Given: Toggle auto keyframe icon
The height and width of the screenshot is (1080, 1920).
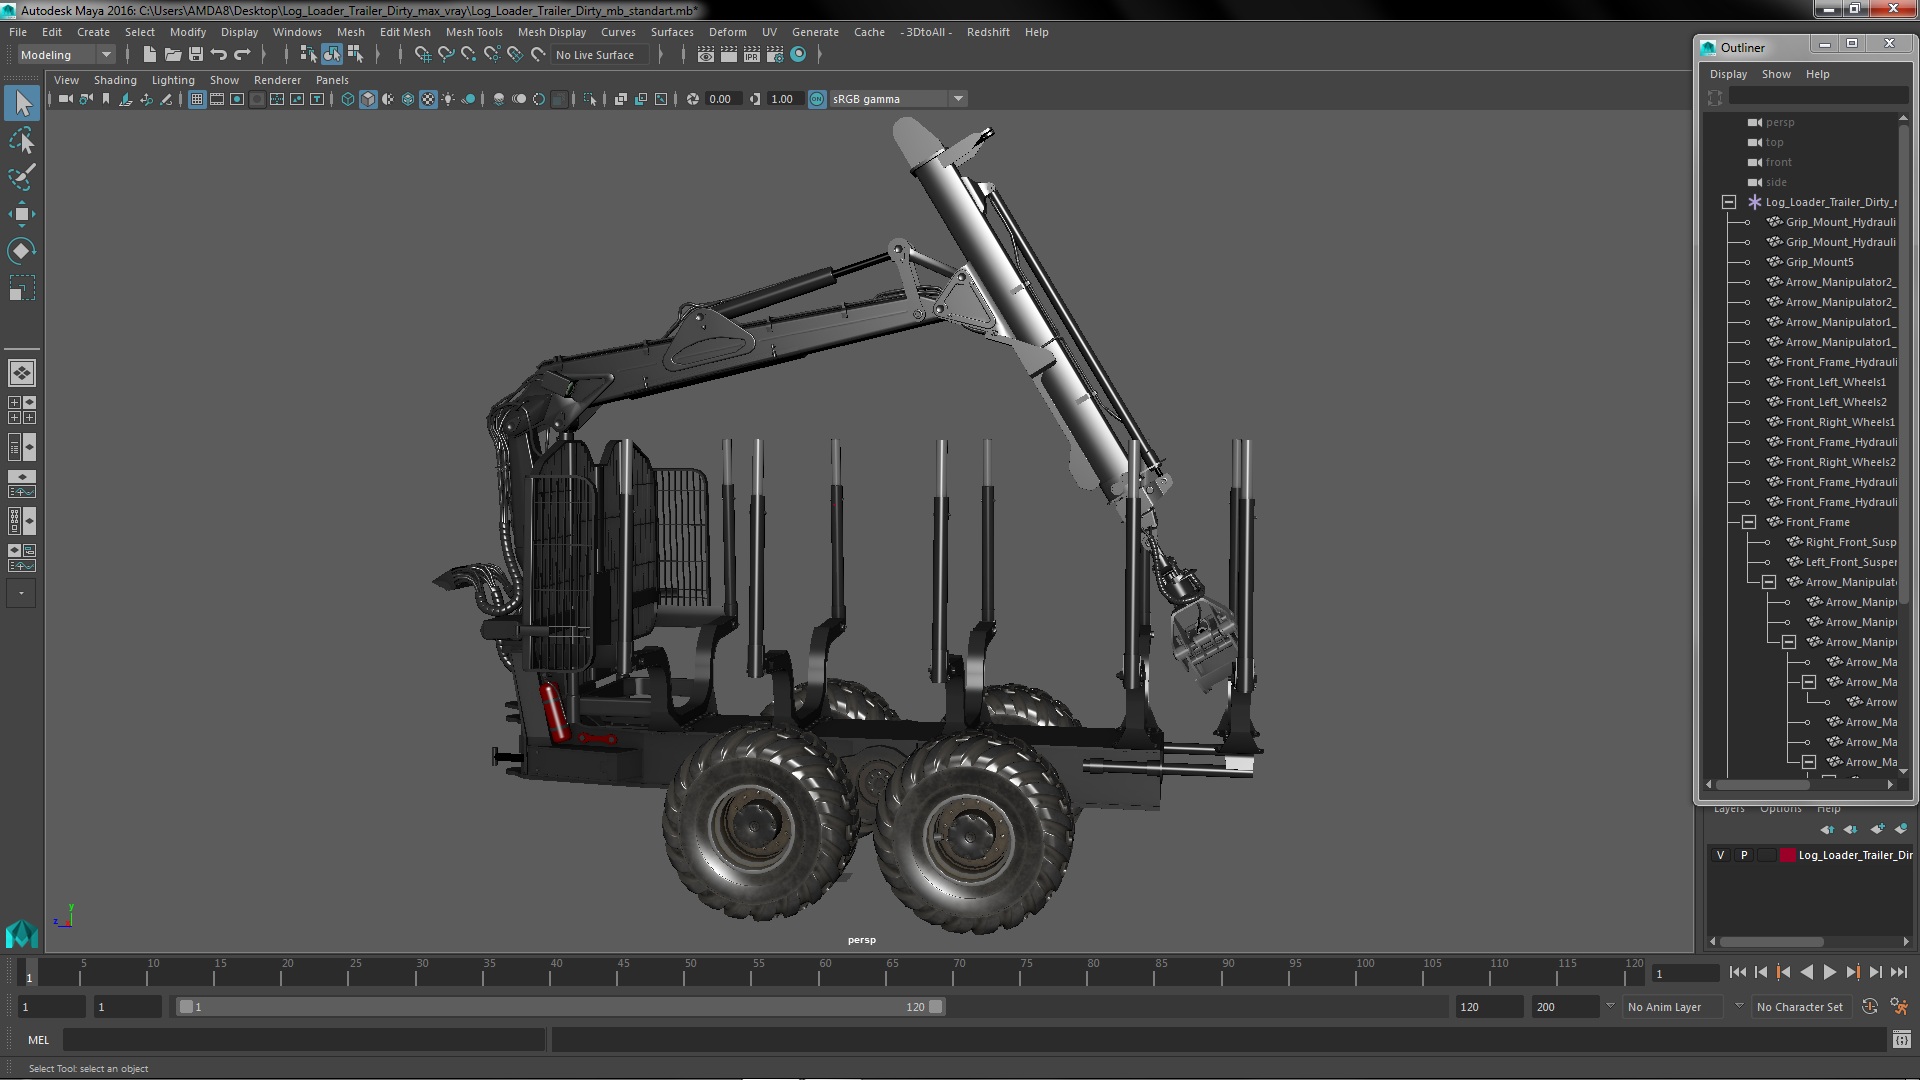Looking at the screenshot, I should pyautogui.click(x=1870, y=1007).
